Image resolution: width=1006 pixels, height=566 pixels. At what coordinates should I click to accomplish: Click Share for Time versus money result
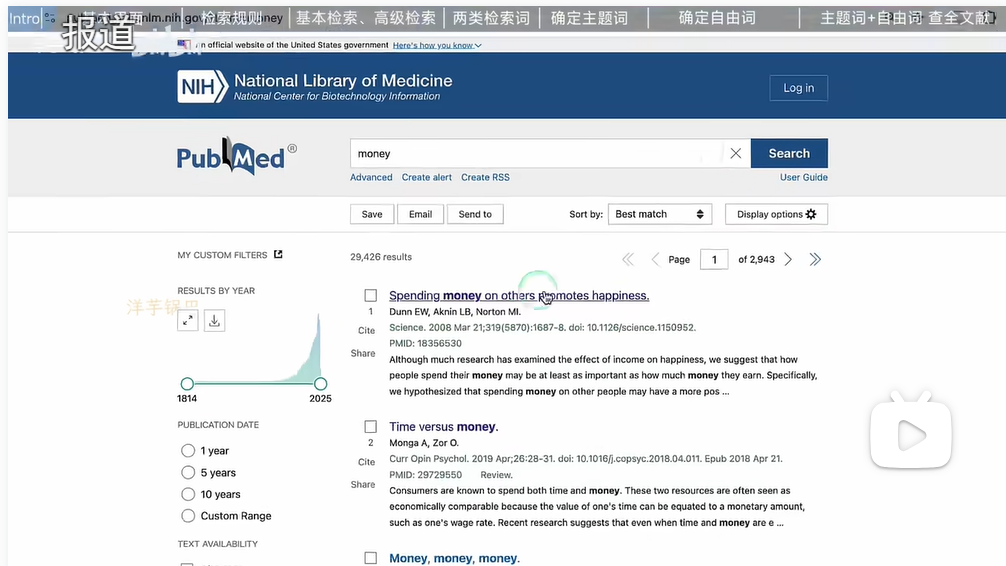pos(362,485)
